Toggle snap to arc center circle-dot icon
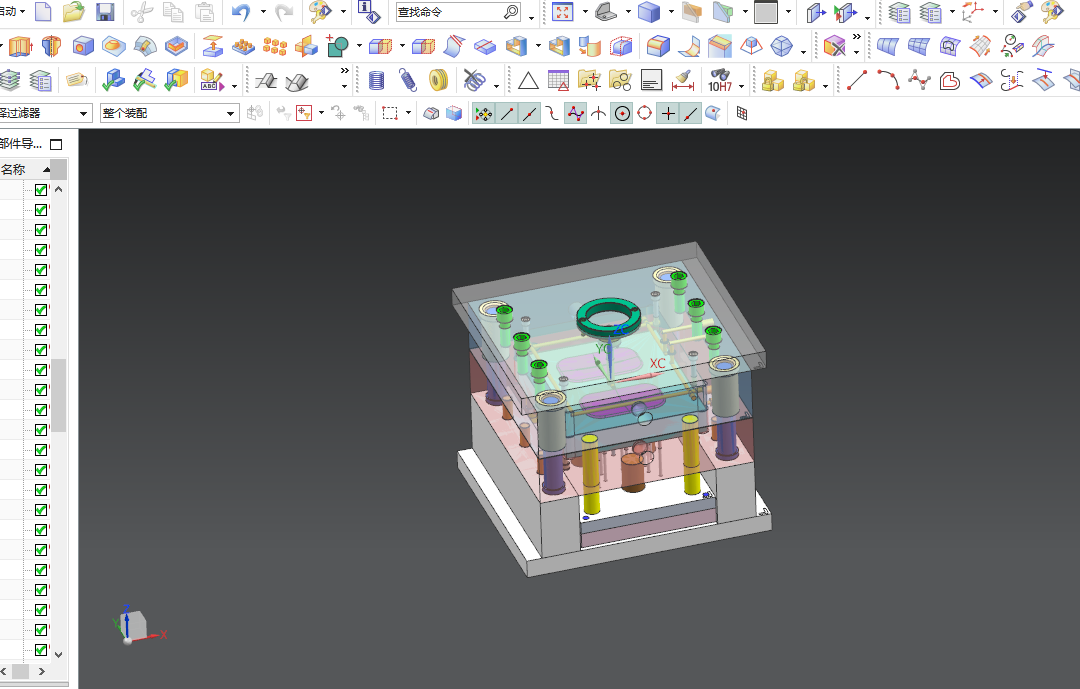The image size is (1080, 689). tap(622, 114)
